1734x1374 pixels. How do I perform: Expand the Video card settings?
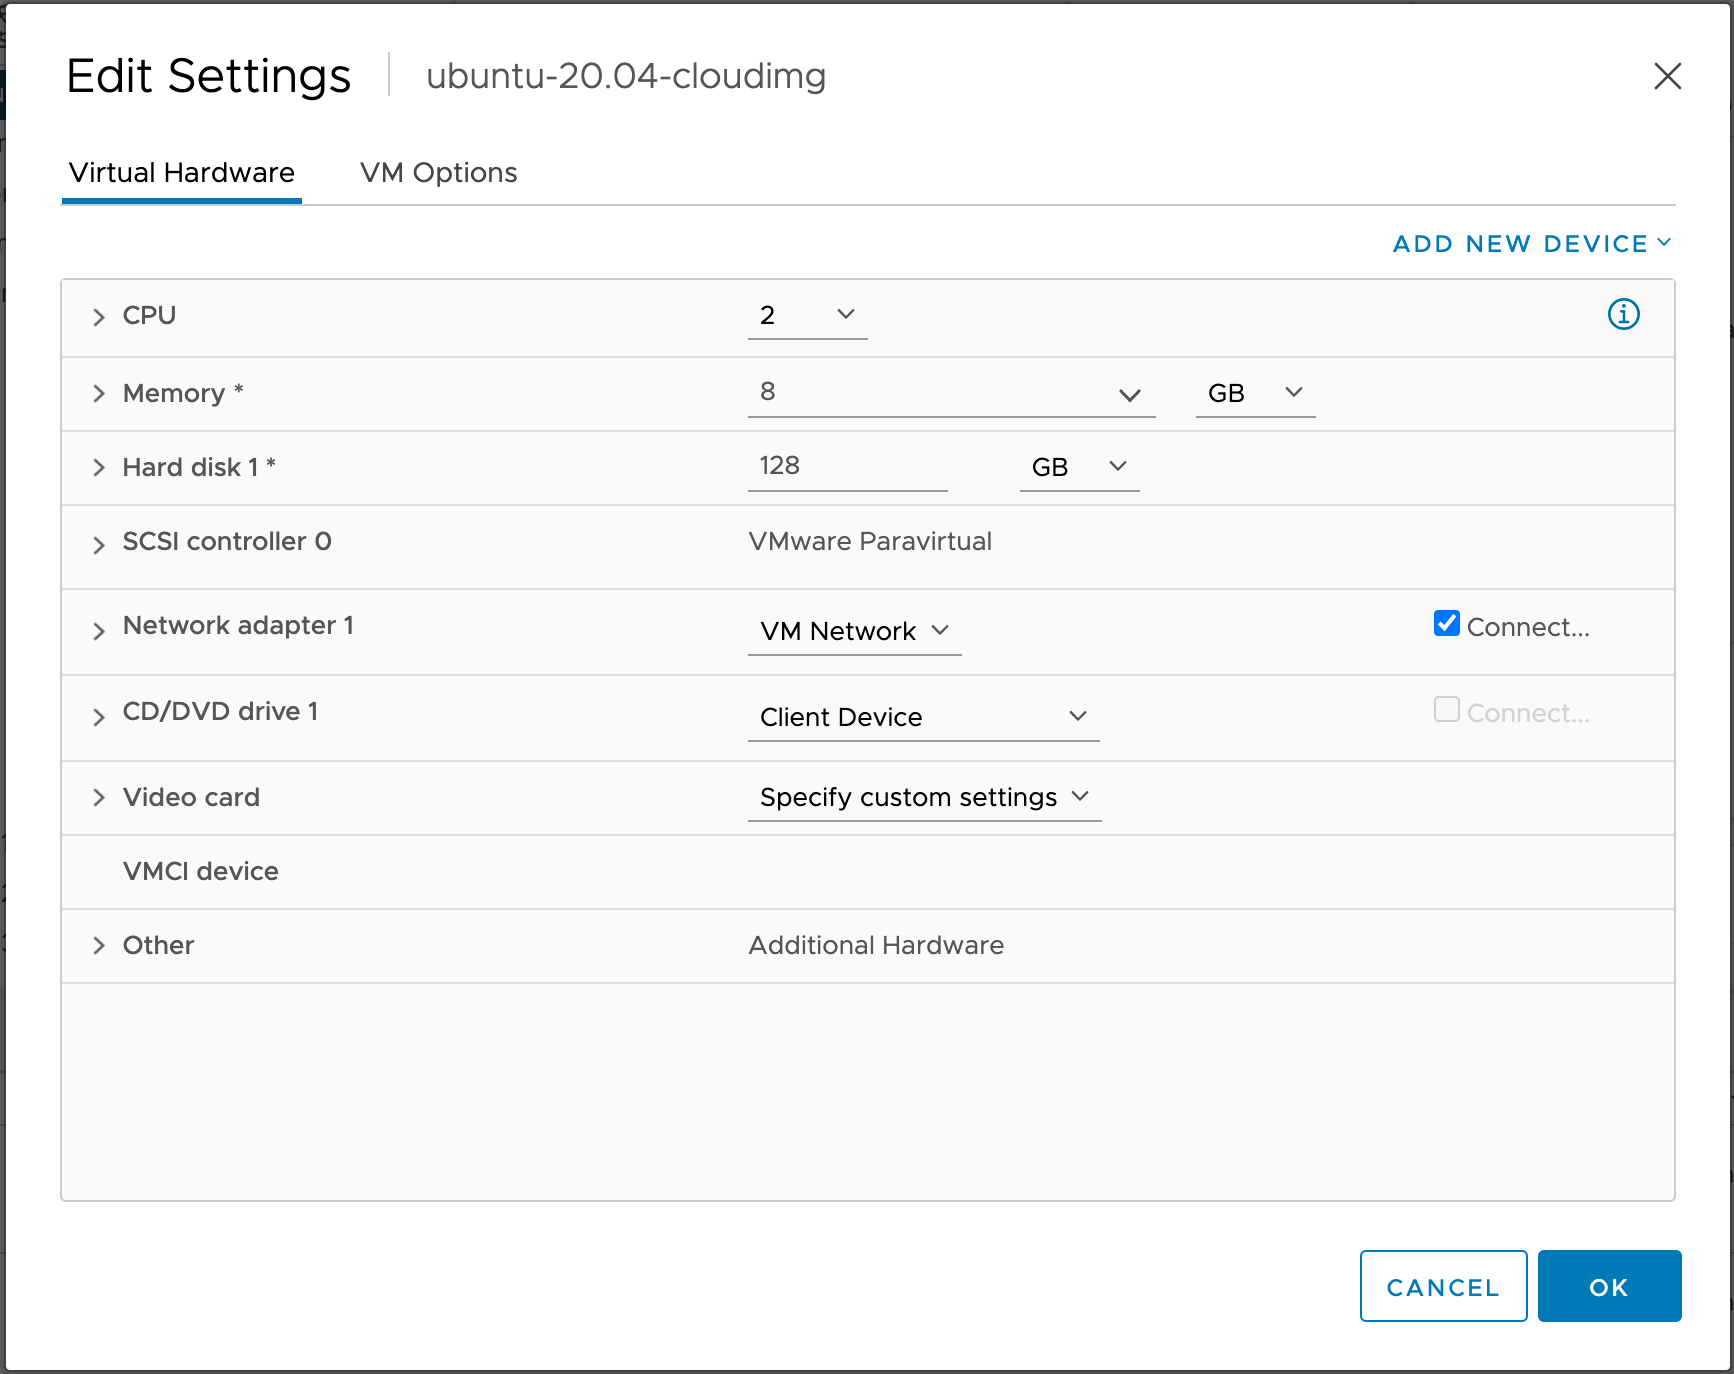click(x=99, y=797)
